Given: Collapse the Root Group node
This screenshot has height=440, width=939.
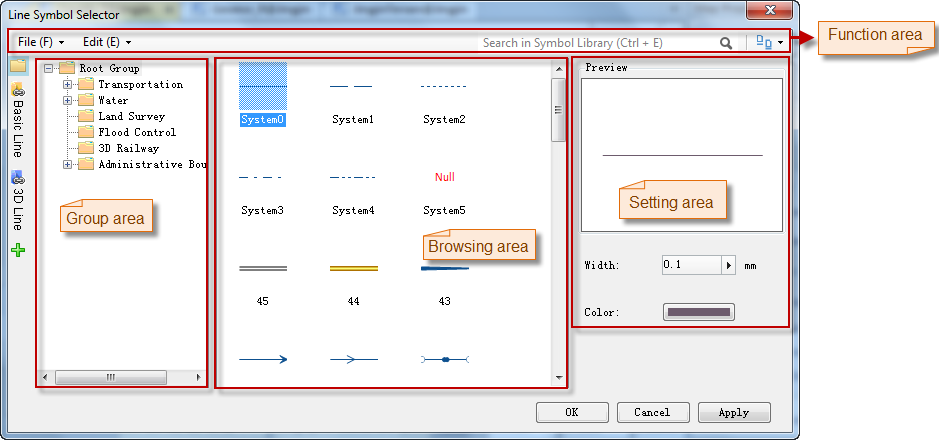Looking at the screenshot, I should (49, 69).
